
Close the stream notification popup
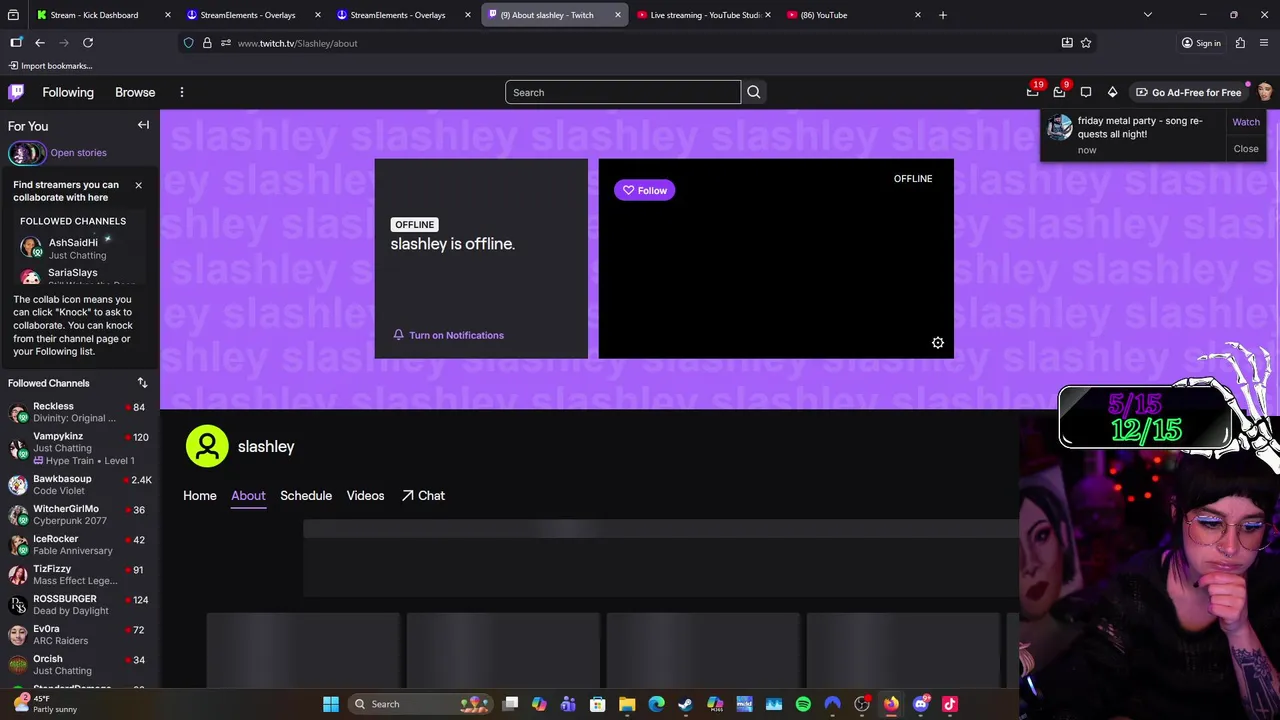point(1246,149)
